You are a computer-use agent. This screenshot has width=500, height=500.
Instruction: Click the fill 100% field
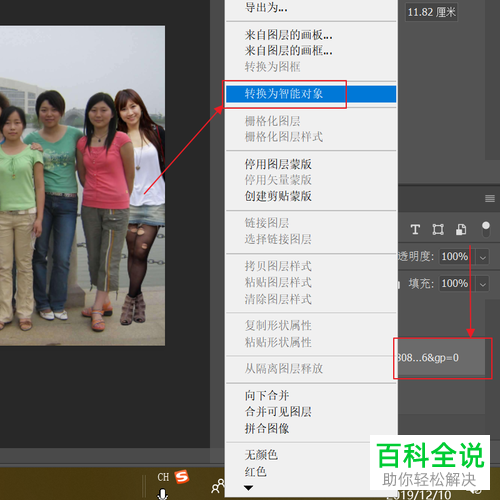pos(457,283)
